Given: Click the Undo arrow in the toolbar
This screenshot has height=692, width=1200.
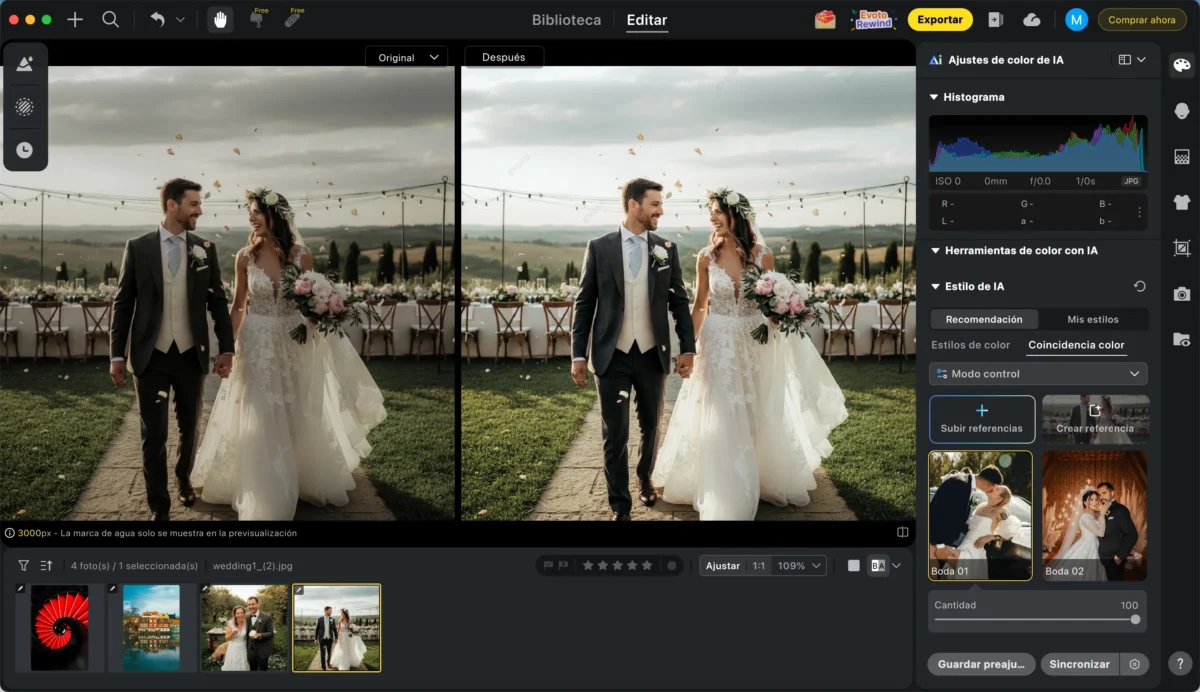Looking at the screenshot, I should (158, 18).
